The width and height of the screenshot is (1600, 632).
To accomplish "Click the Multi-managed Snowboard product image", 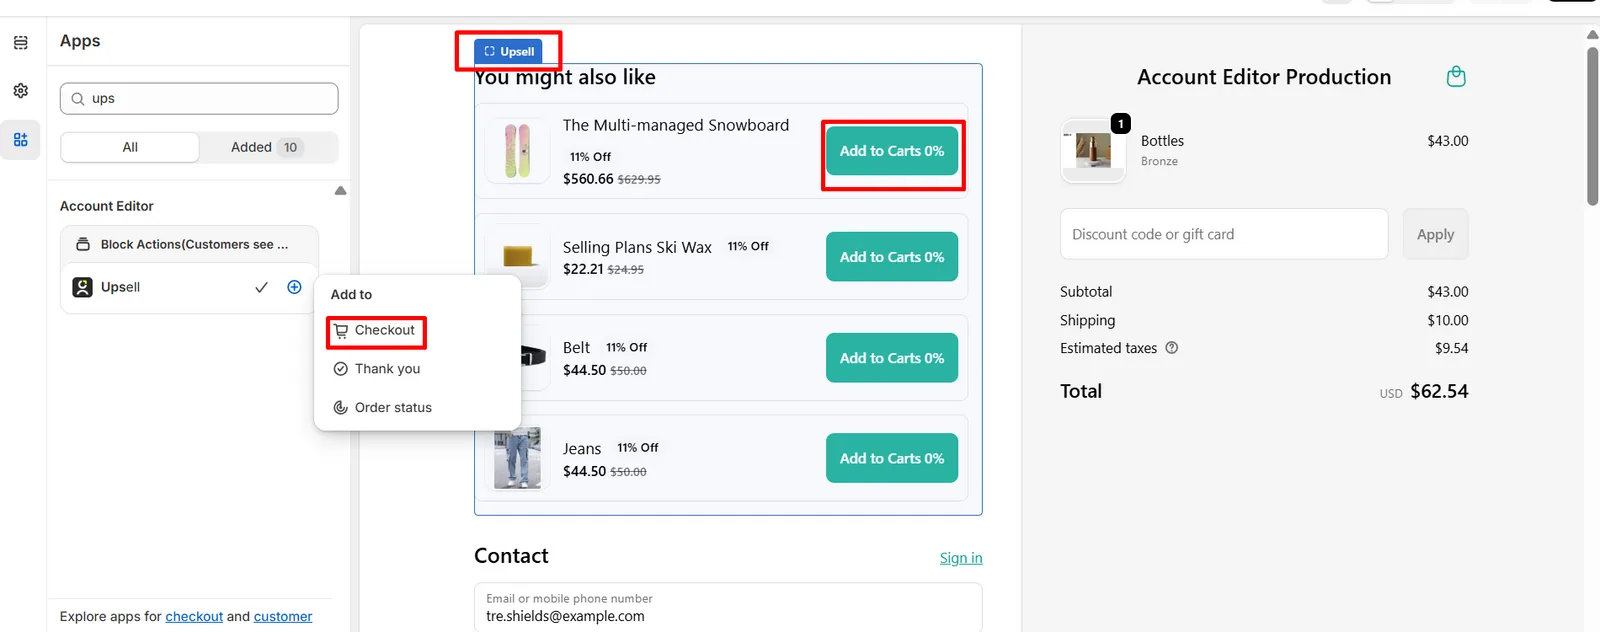I will tap(517, 151).
